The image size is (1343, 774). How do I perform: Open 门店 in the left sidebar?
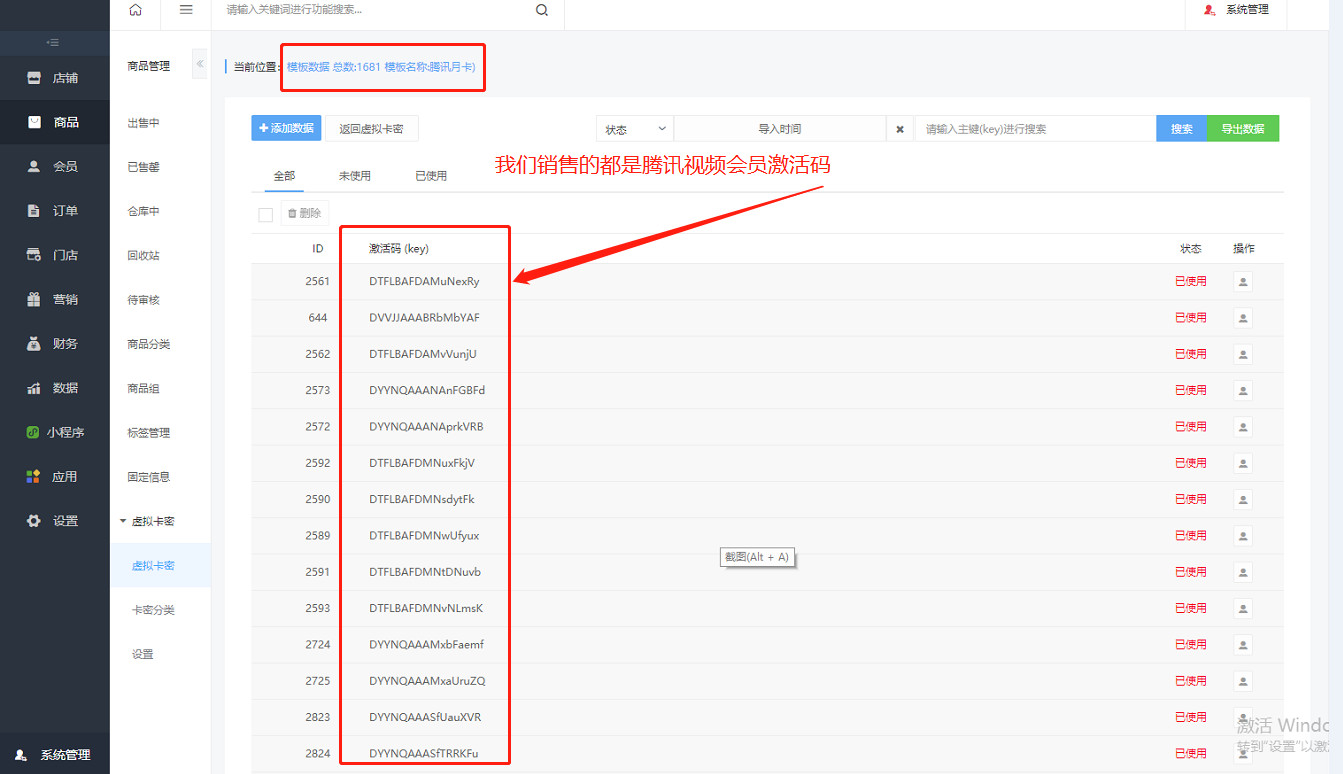(x=54, y=255)
